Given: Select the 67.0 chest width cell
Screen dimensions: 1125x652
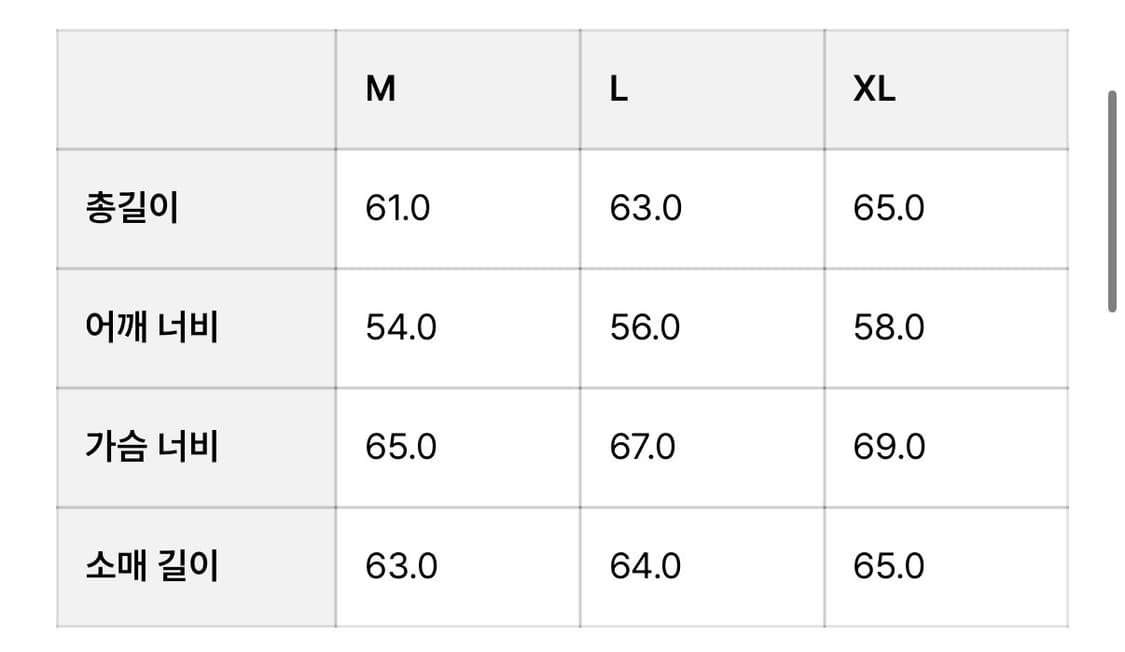Looking at the screenshot, I should pyautogui.click(x=645, y=447).
